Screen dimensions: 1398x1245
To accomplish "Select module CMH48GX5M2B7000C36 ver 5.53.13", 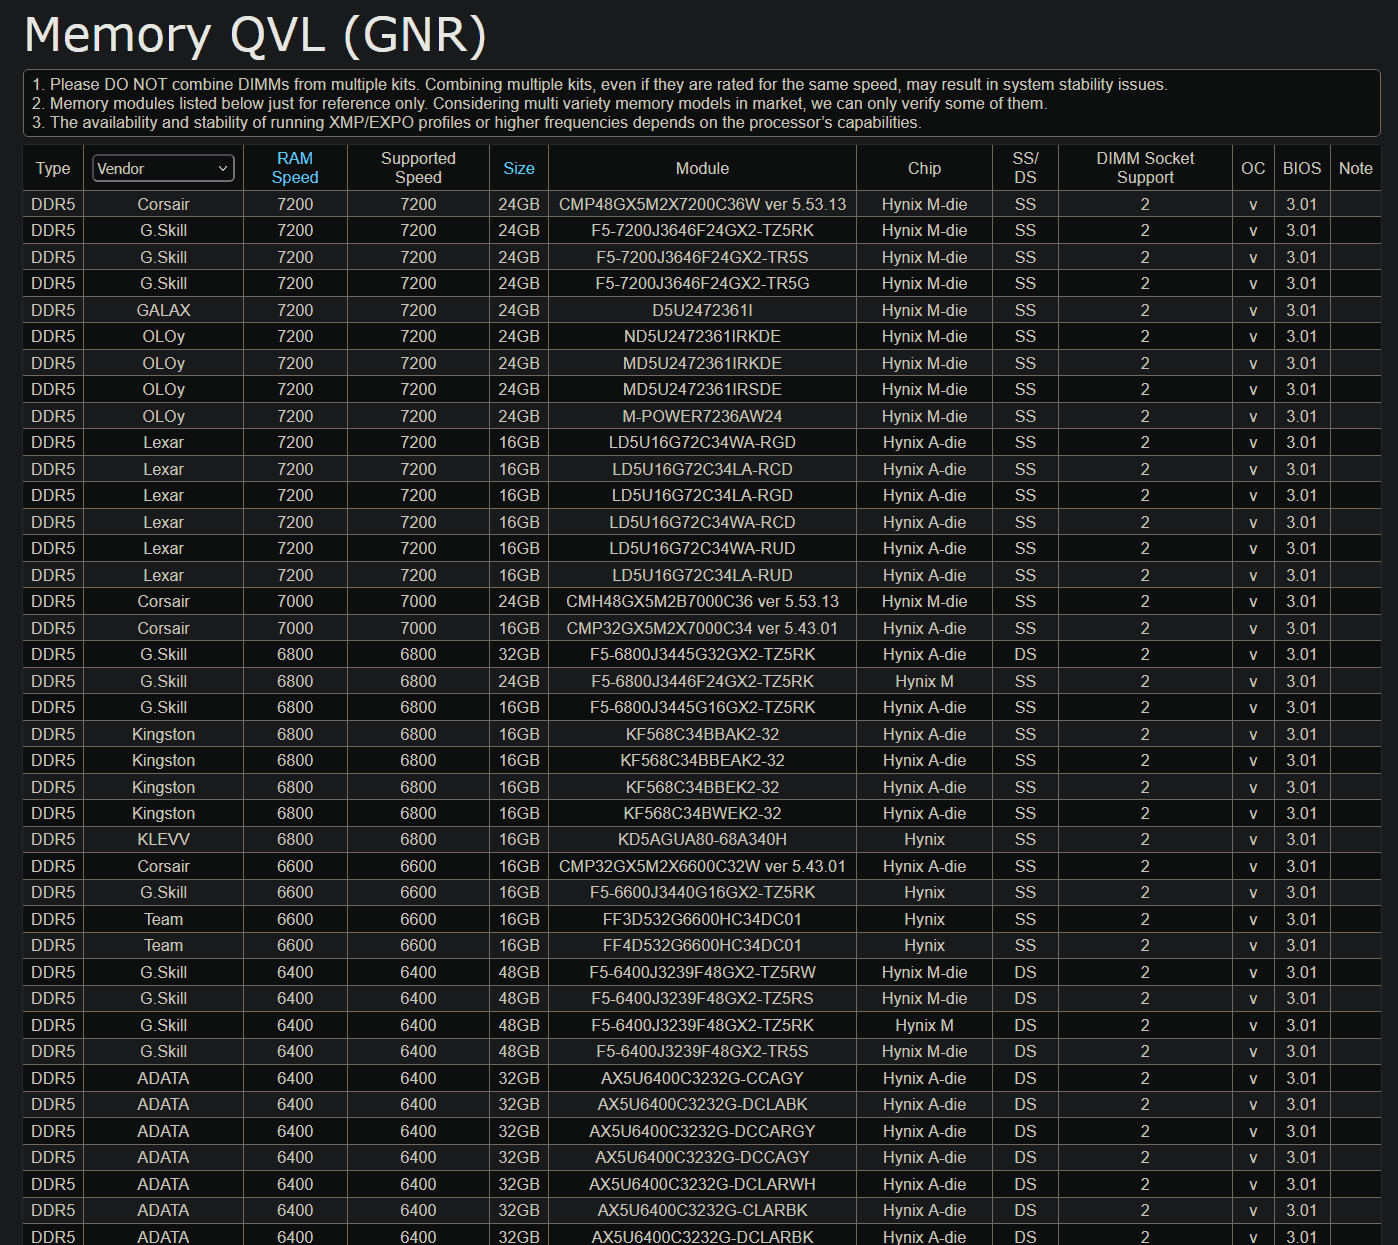I will click(x=702, y=601).
